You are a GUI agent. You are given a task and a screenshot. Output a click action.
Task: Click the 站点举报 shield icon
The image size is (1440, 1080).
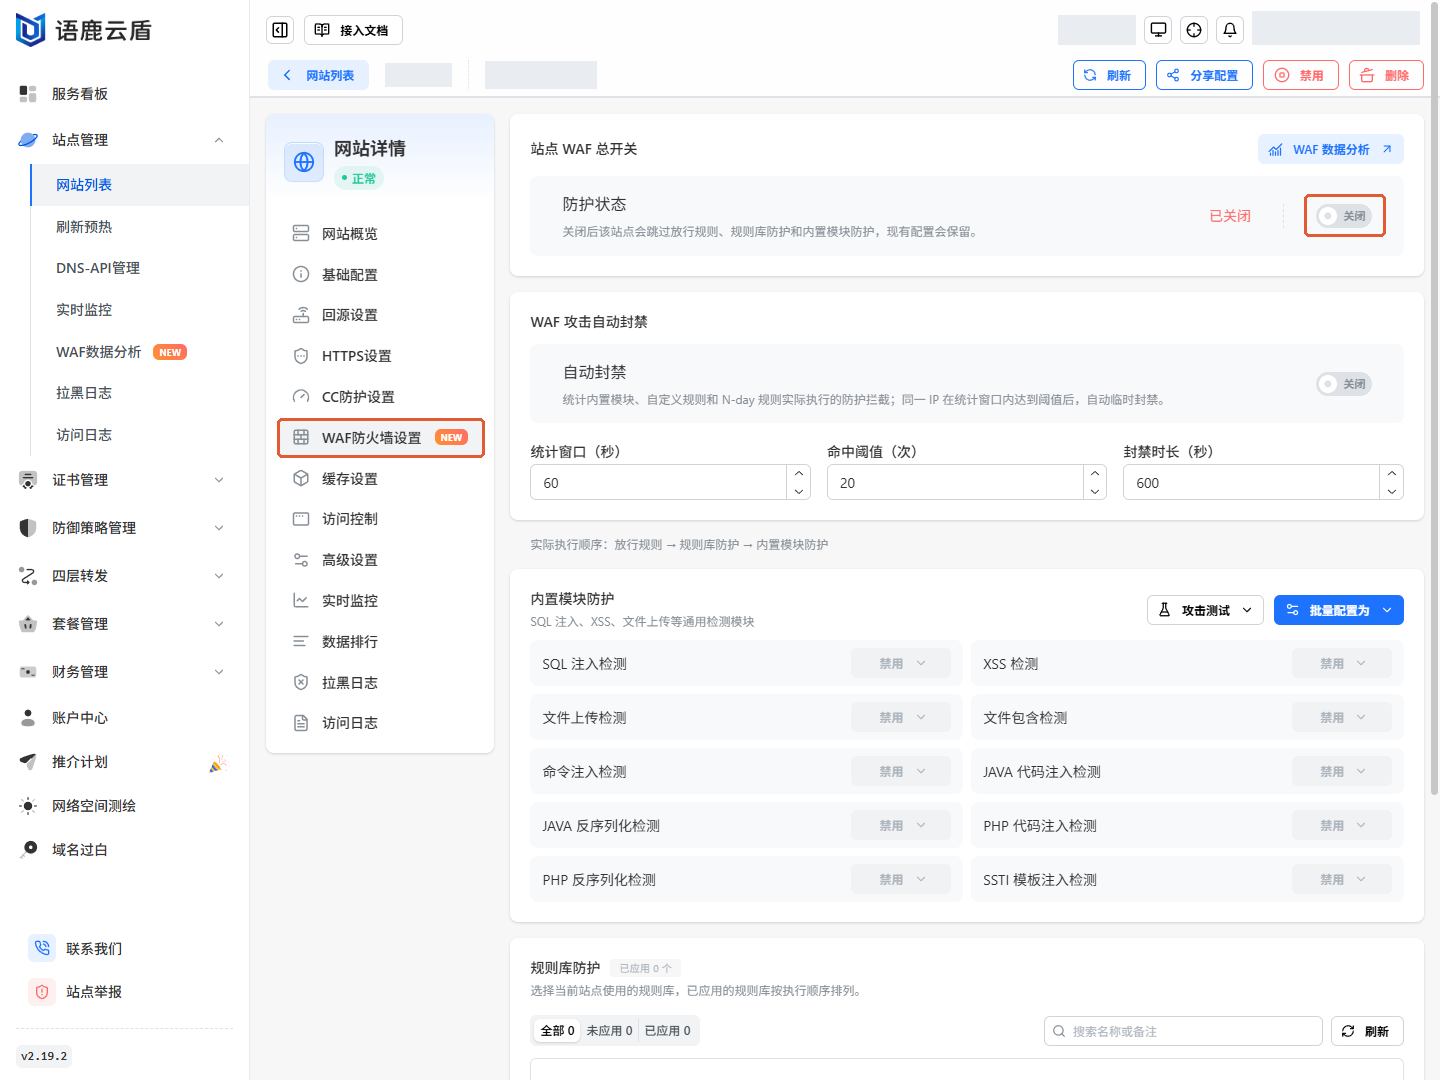(42, 992)
